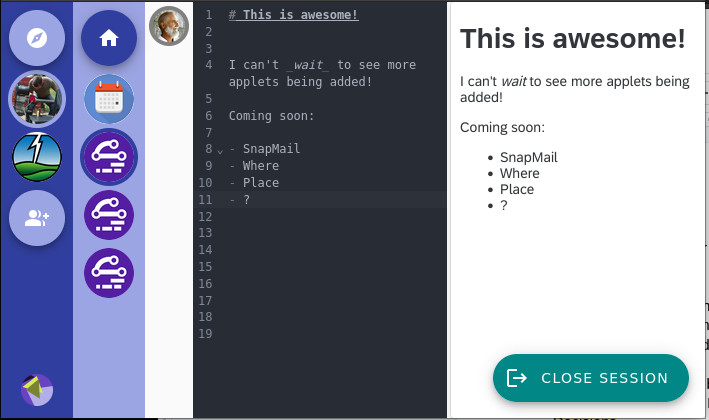Click the "Where" bullet in the preview
Screen dimensions: 709x420
[519, 173]
